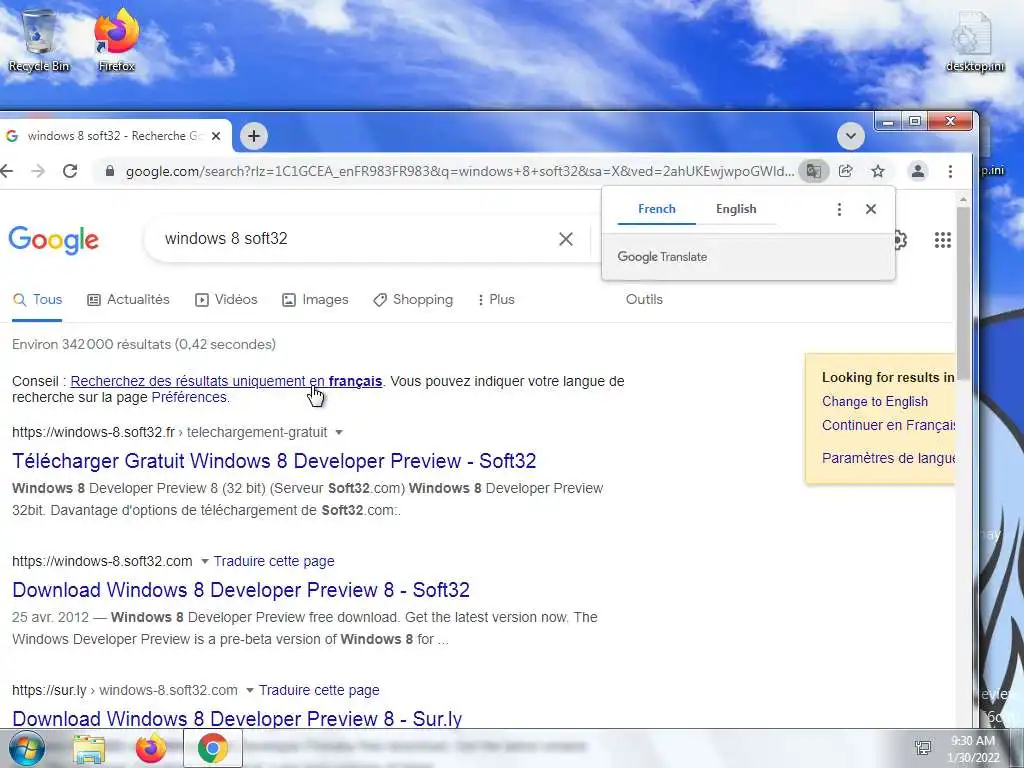
Task: Expand dropdown next to windows-8.soft32.fr URL
Action: [339, 432]
